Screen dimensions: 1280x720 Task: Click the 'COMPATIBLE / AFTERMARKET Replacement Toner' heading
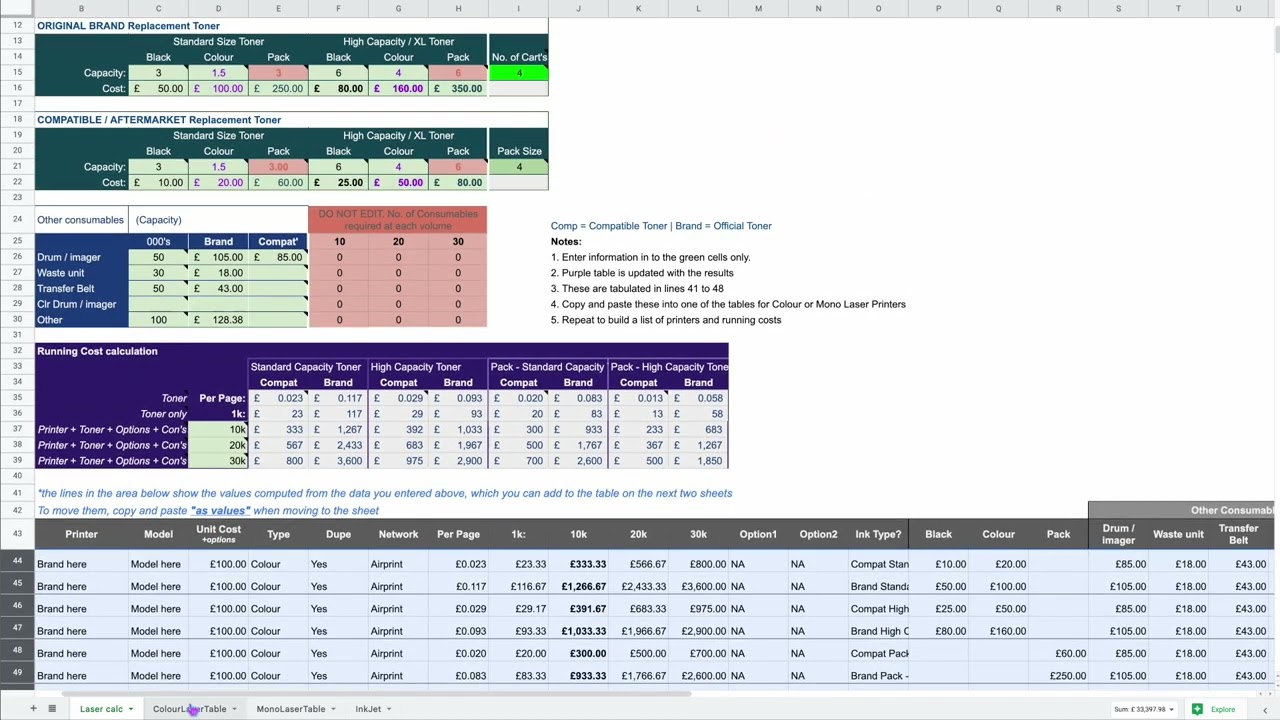159,120
